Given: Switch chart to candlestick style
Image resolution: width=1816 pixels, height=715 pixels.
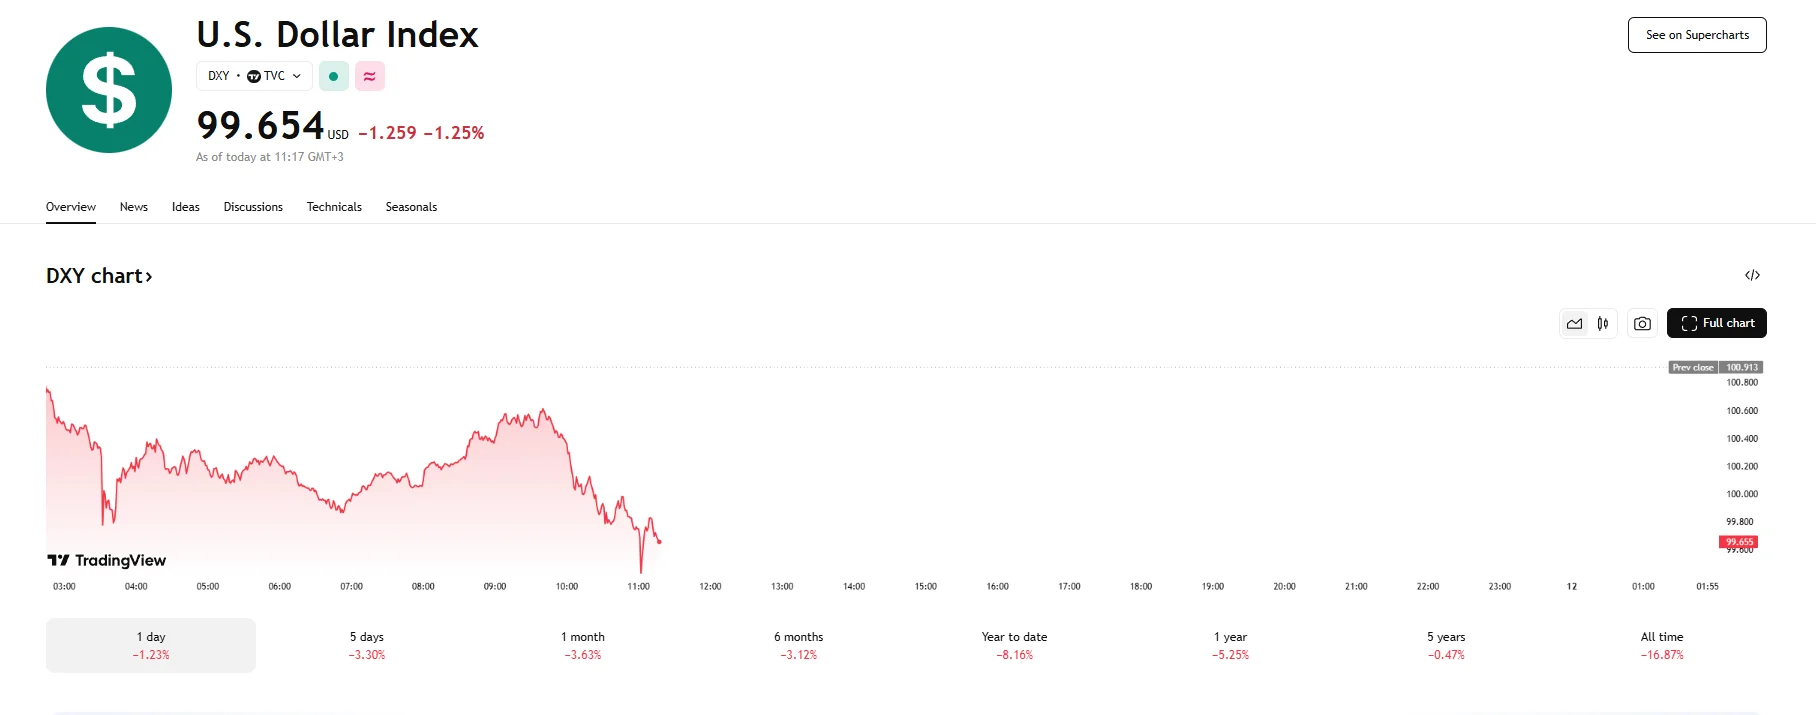Looking at the screenshot, I should (1603, 323).
